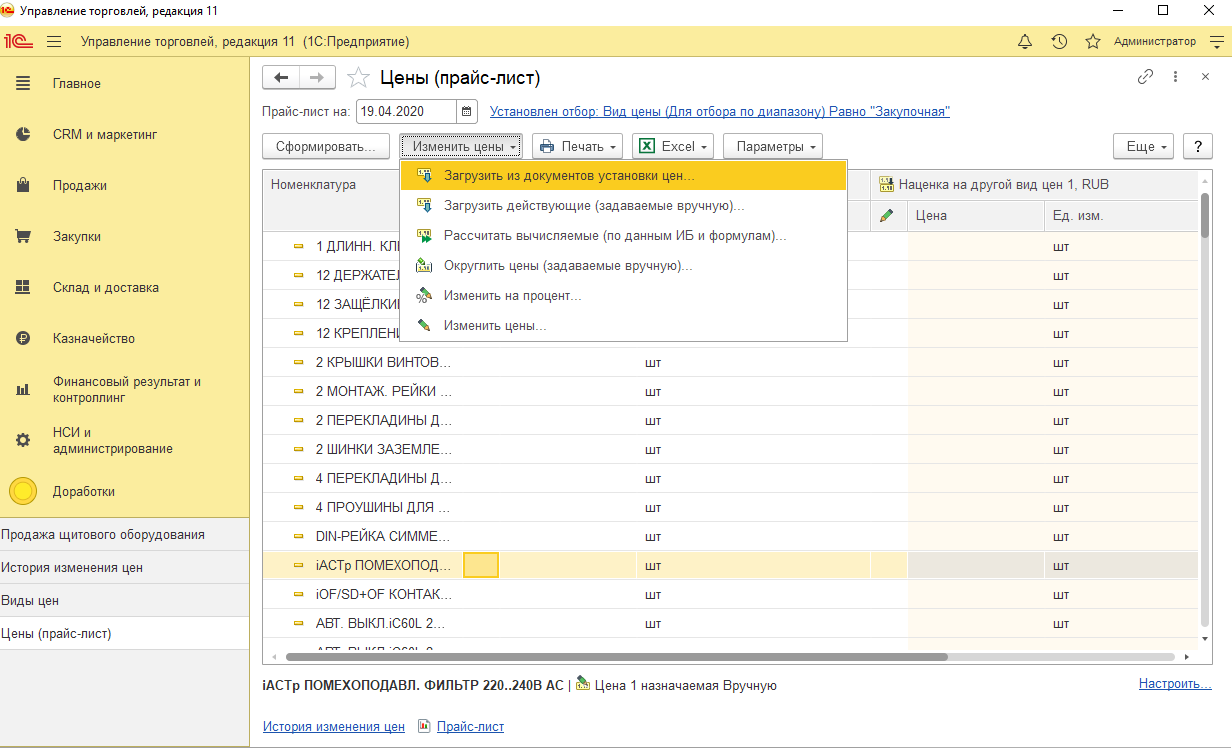Click the Настроить link

(1175, 684)
